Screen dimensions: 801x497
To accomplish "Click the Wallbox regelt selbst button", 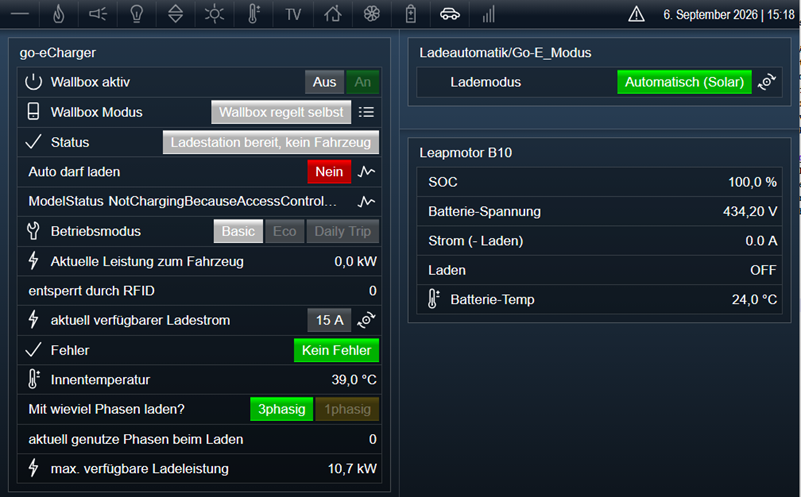I will click(281, 112).
